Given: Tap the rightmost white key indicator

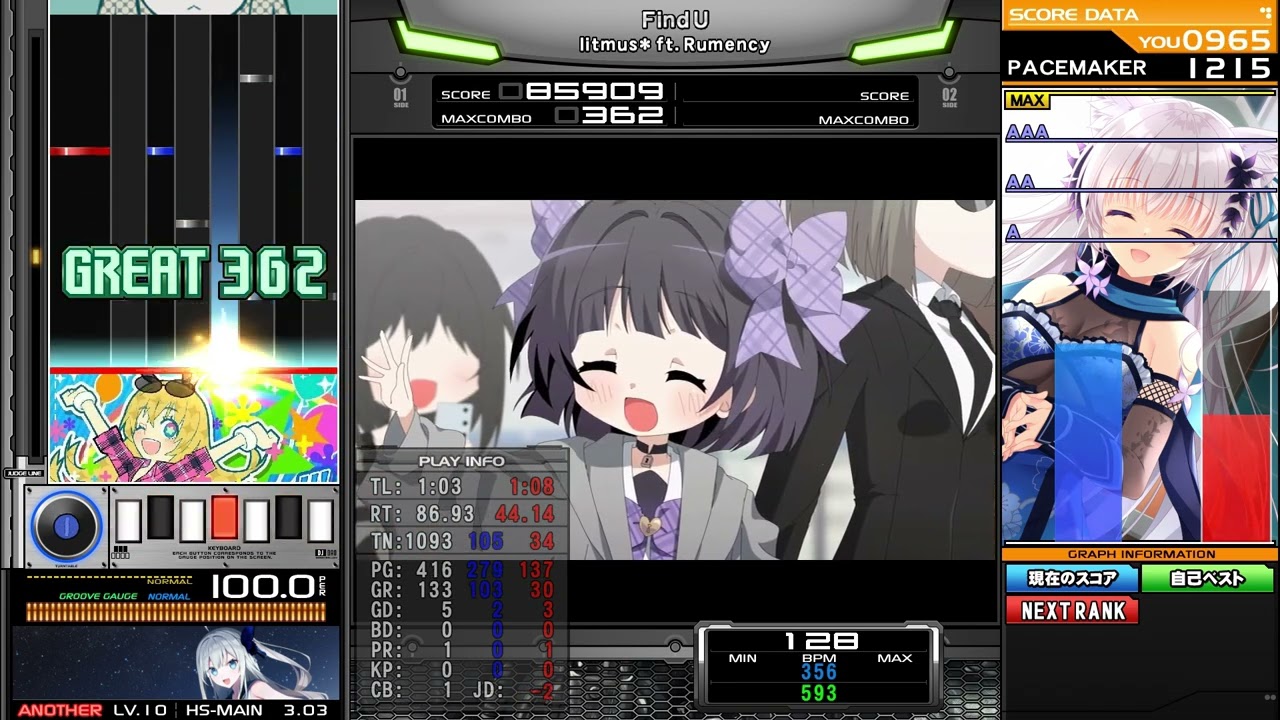Looking at the screenshot, I should (x=320, y=521).
